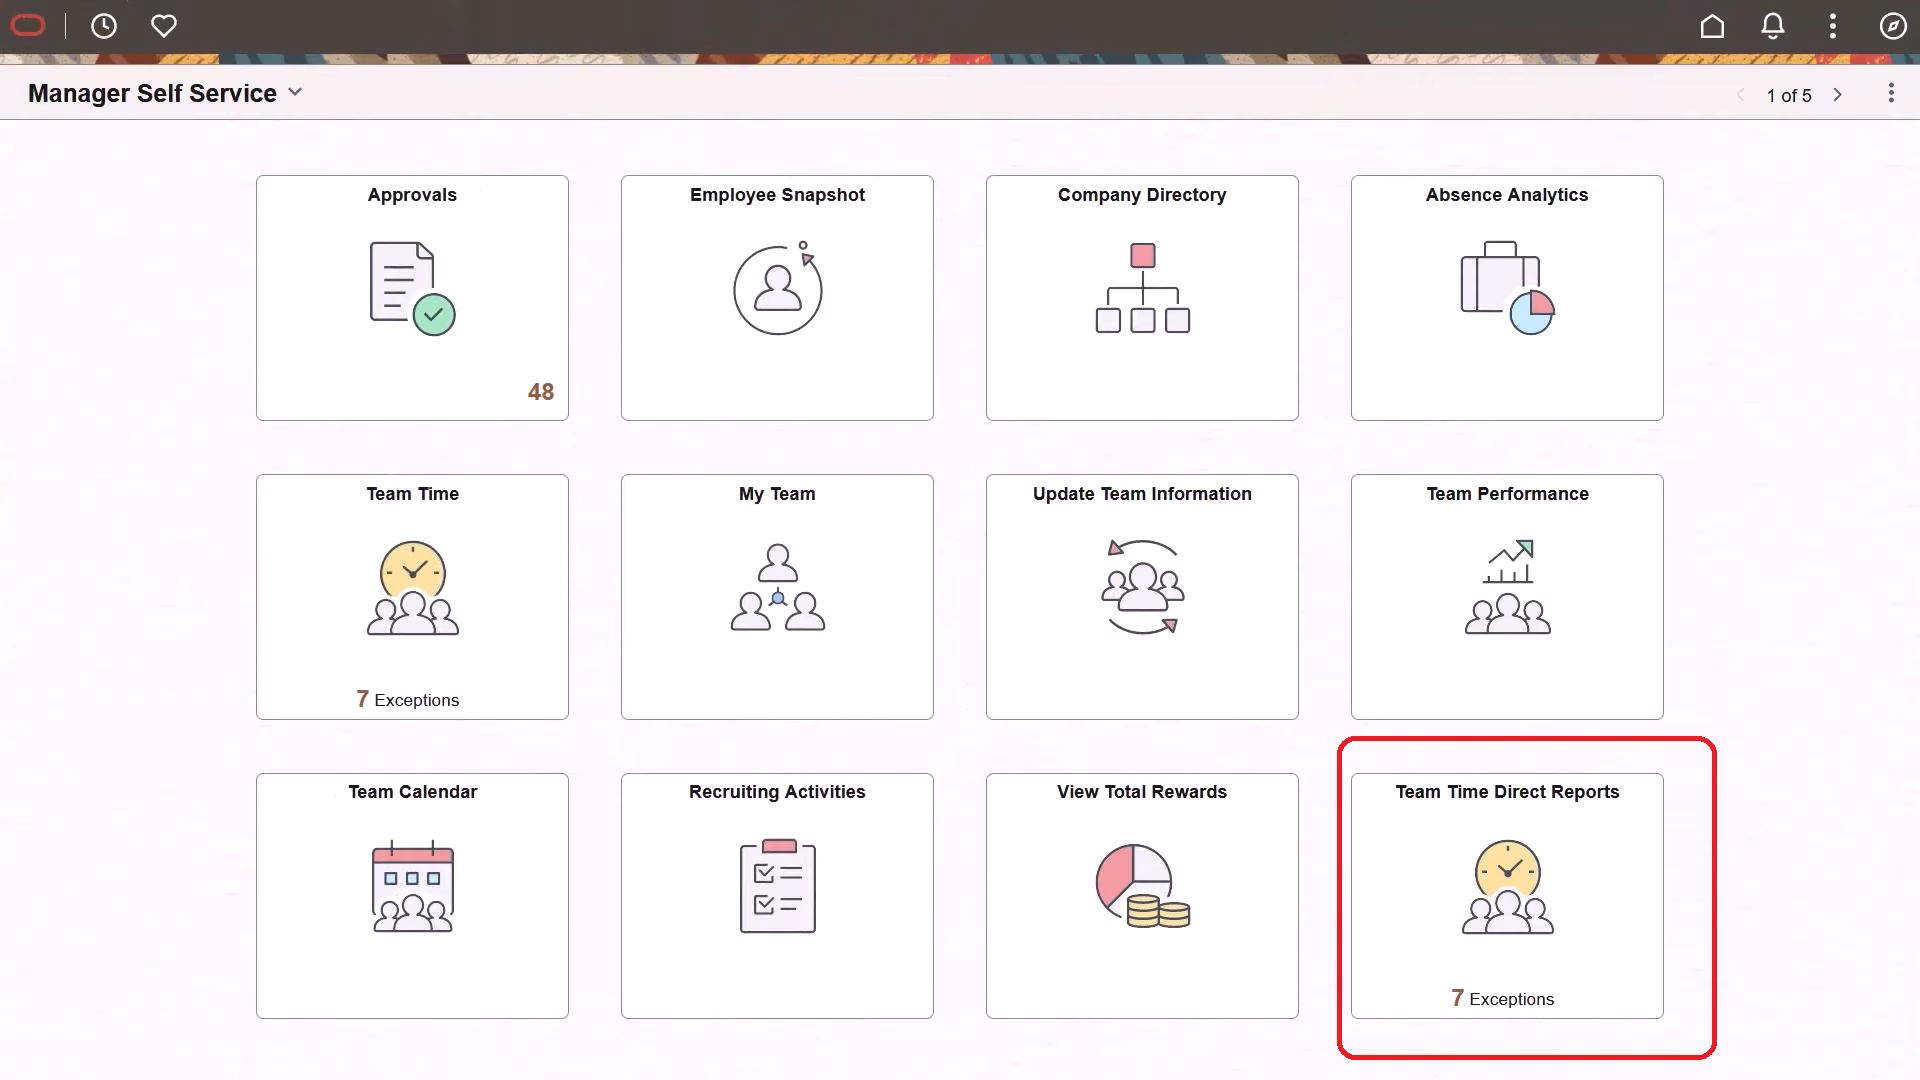Expand the Manager Self Service homepage selector
This screenshot has height=1080, width=1920.
point(295,92)
